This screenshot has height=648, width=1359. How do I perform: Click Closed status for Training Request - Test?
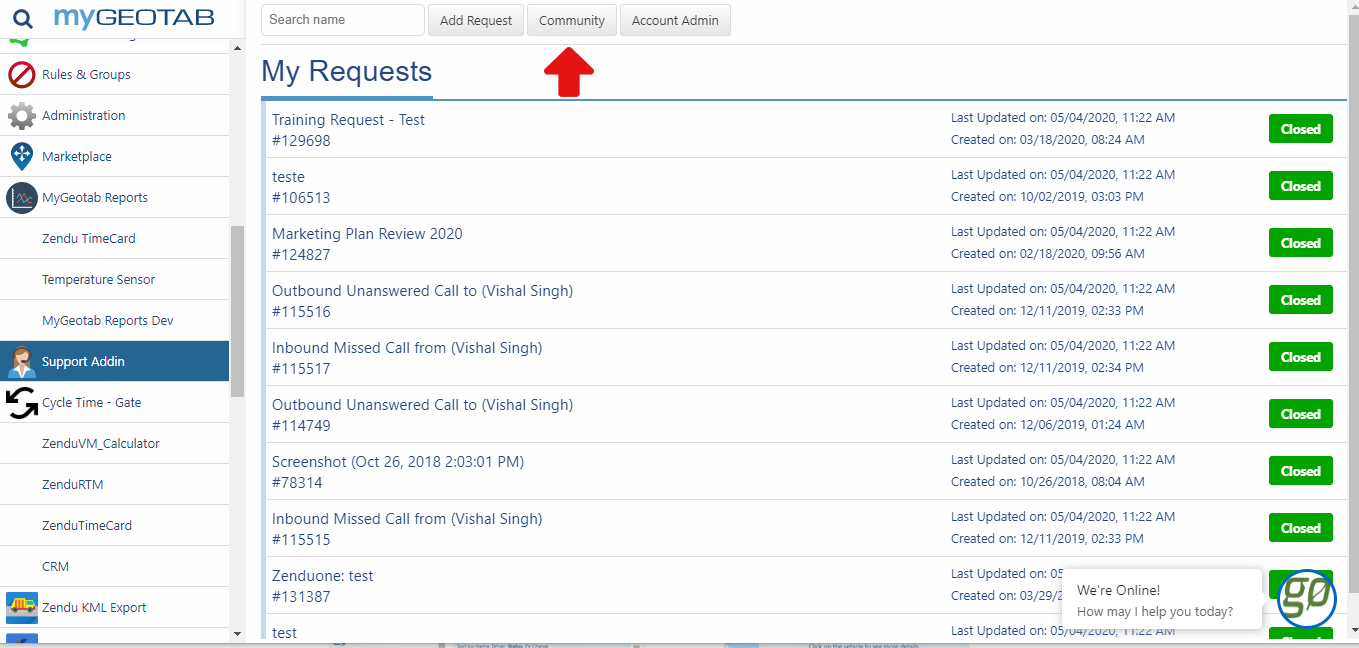[x=1301, y=129]
